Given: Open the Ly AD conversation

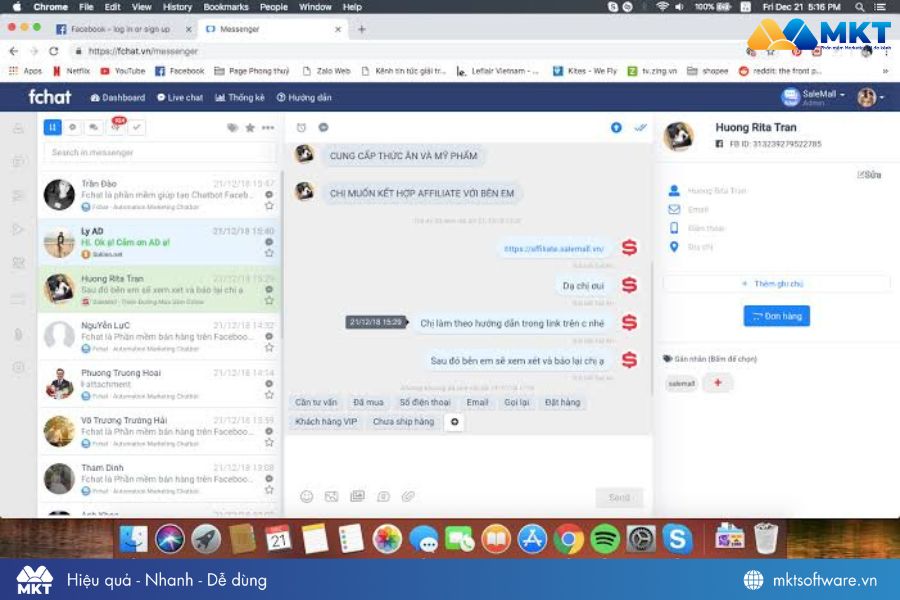Looking at the screenshot, I should [159, 242].
